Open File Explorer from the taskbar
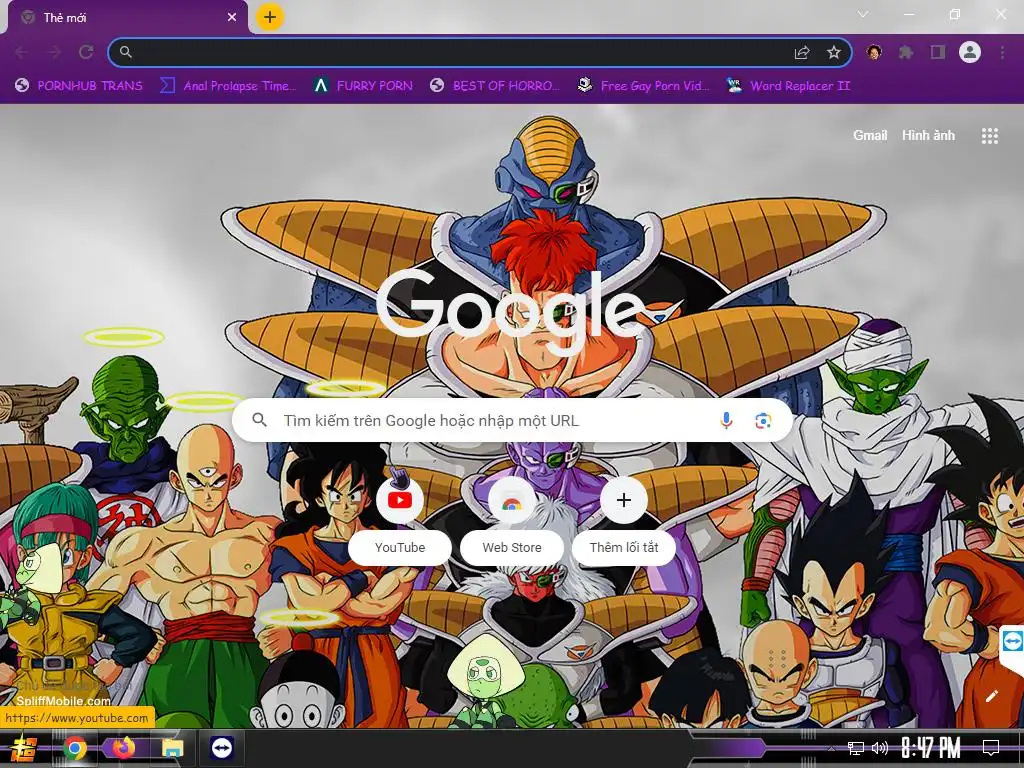 click(172, 748)
